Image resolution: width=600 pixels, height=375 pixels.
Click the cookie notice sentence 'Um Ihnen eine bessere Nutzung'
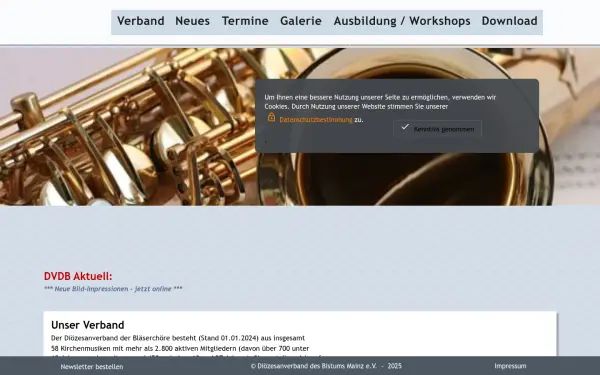click(x=380, y=102)
